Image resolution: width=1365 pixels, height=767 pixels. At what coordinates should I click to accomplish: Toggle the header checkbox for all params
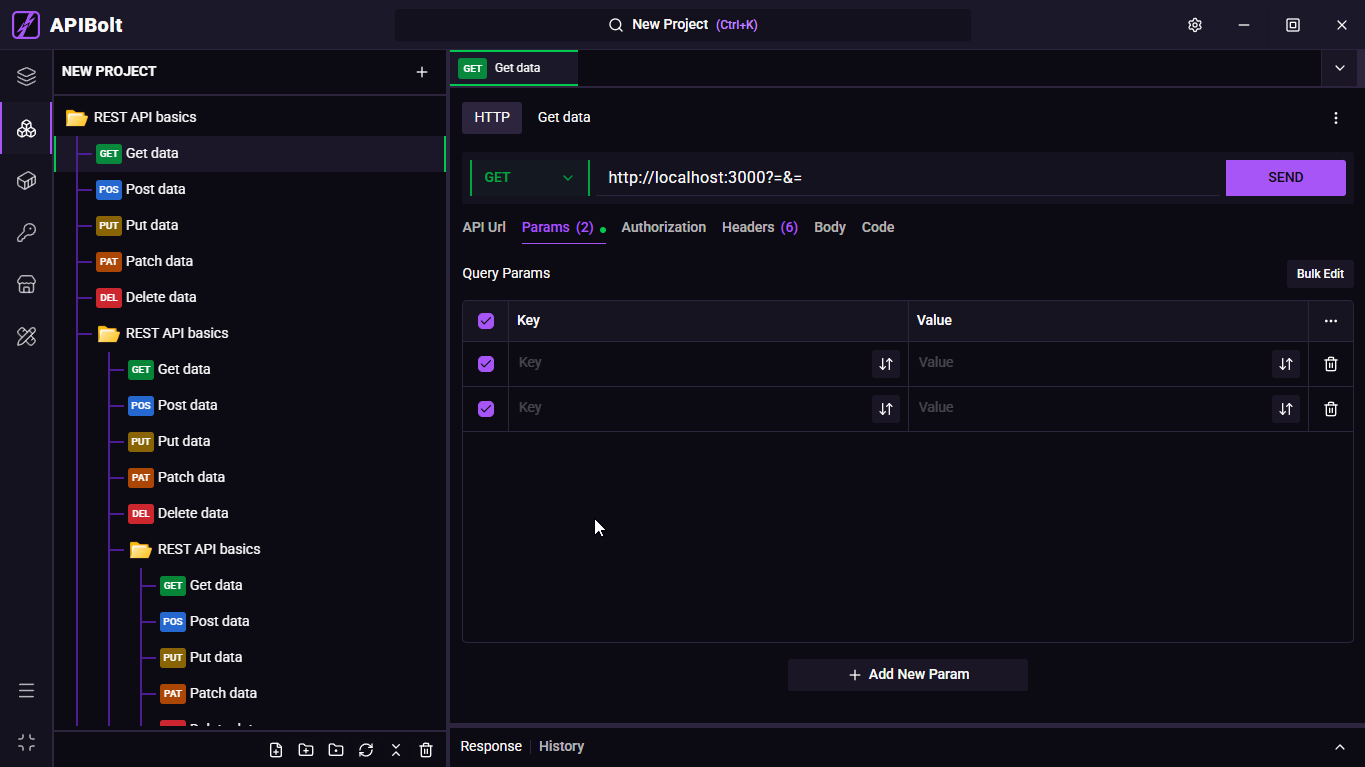(486, 321)
